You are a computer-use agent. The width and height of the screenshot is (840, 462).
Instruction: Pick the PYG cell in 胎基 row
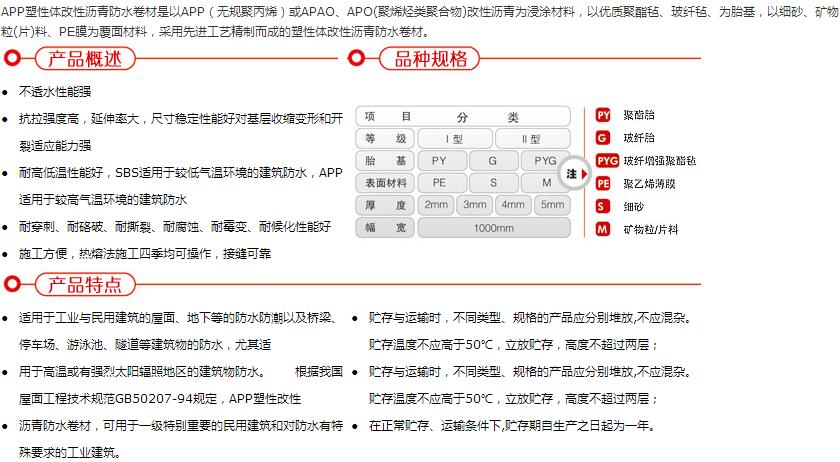545,161
